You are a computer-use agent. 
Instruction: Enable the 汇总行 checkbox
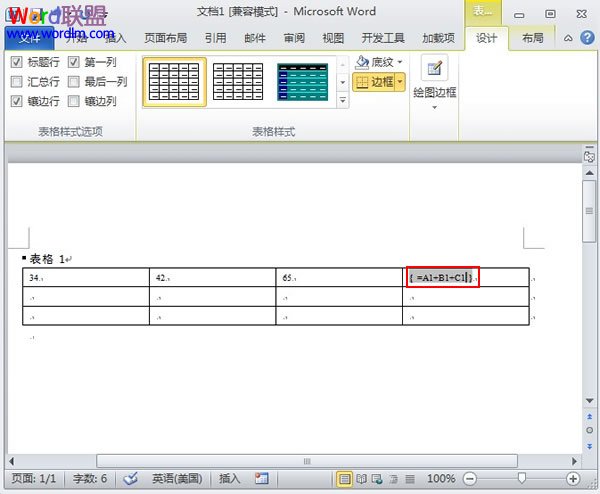[16, 82]
